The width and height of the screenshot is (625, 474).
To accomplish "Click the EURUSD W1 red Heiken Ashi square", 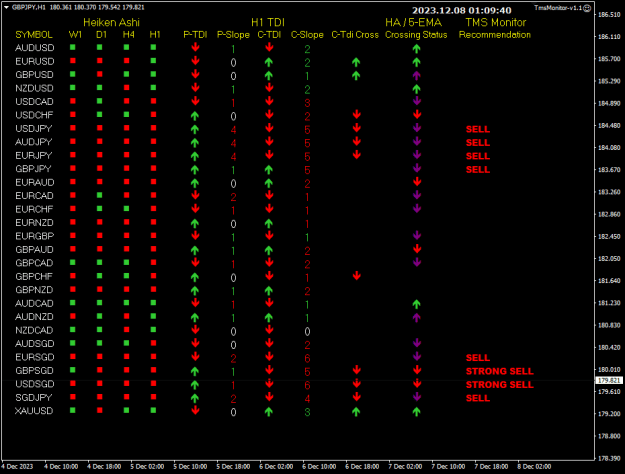I will click(x=73, y=61).
